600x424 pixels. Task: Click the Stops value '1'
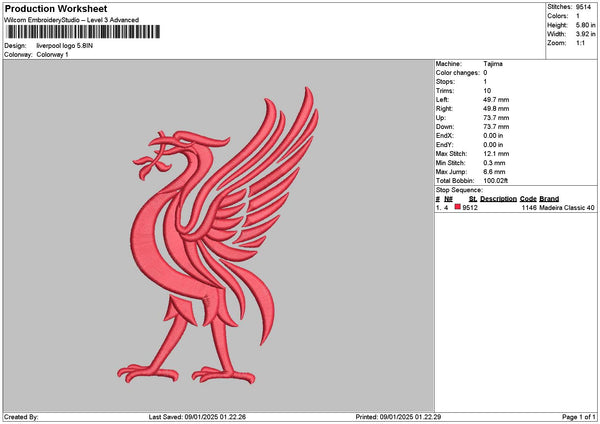pos(485,82)
